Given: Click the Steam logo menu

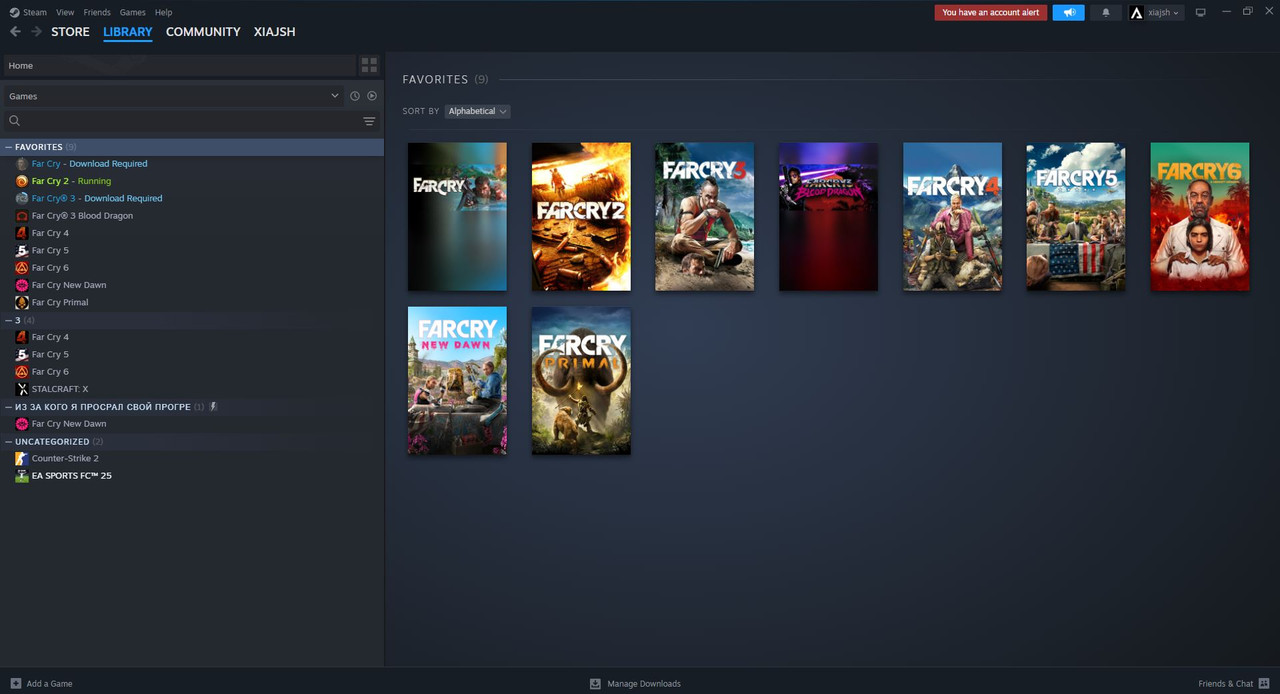Looking at the screenshot, I should (x=28, y=12).
